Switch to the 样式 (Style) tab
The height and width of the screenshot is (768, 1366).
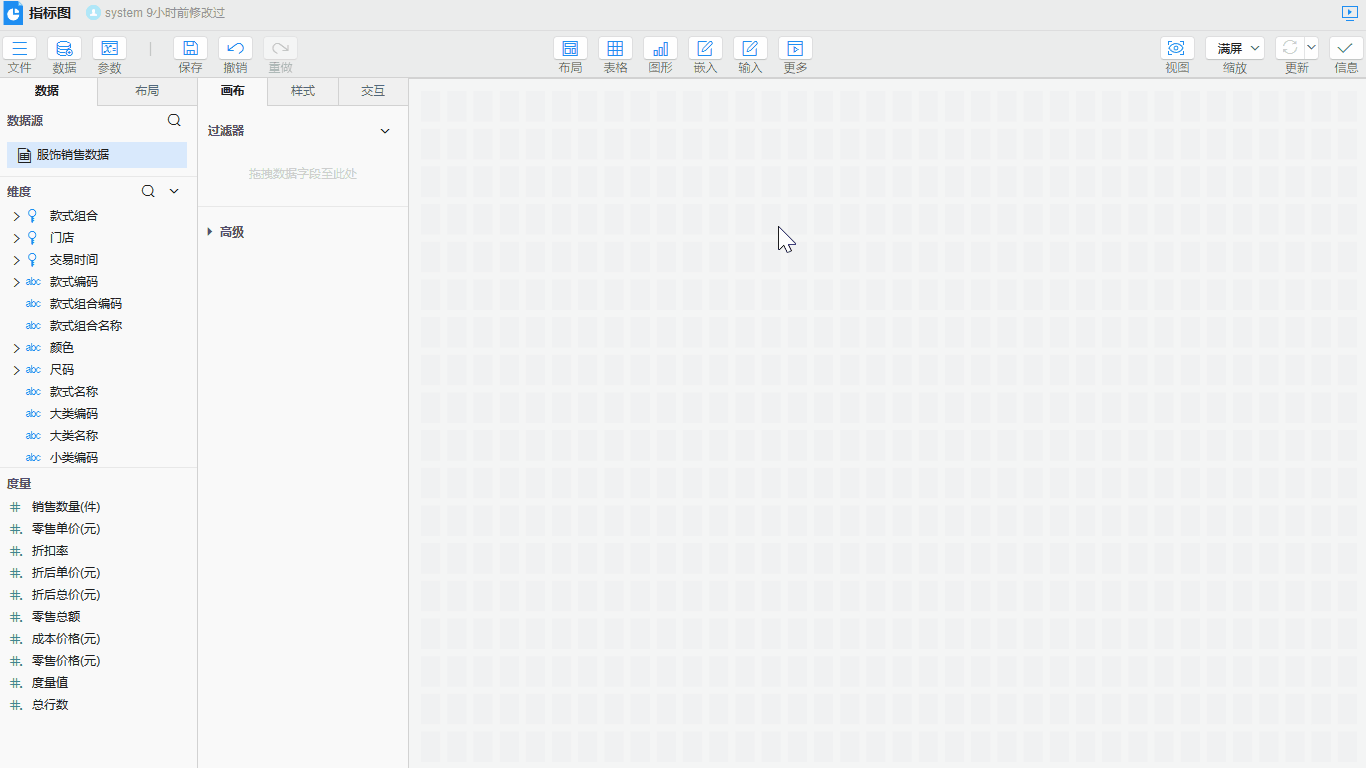pyautogui.click(x=303, y=91)
